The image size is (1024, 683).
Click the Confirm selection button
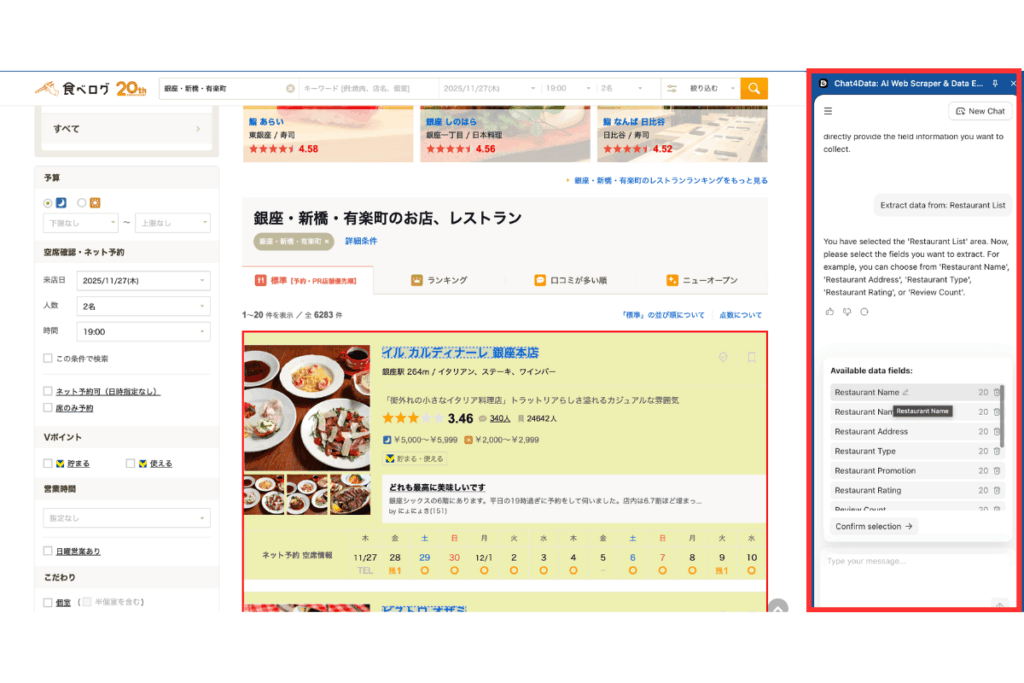[x=874, y=526]
